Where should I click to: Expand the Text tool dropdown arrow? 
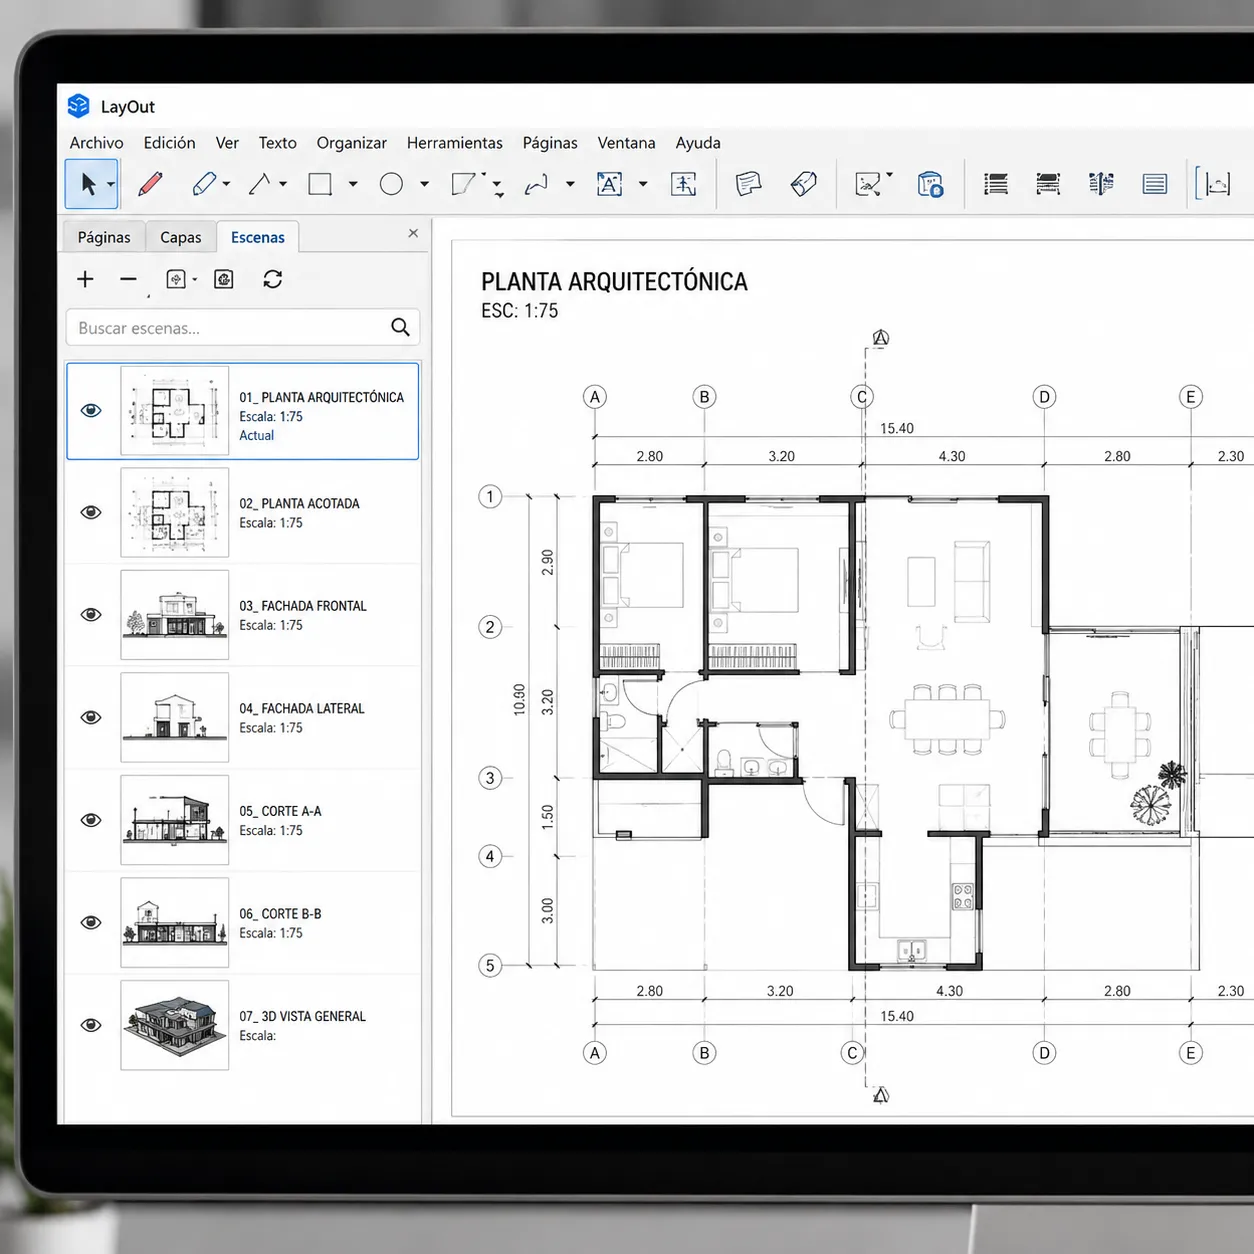coord(643,184)
